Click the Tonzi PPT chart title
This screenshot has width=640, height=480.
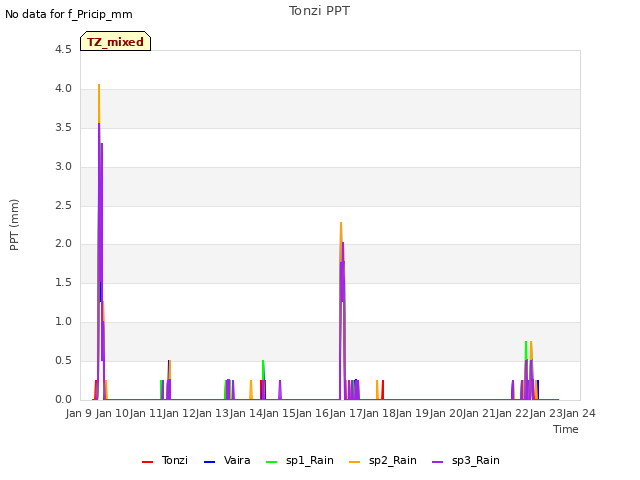point(319,11)
